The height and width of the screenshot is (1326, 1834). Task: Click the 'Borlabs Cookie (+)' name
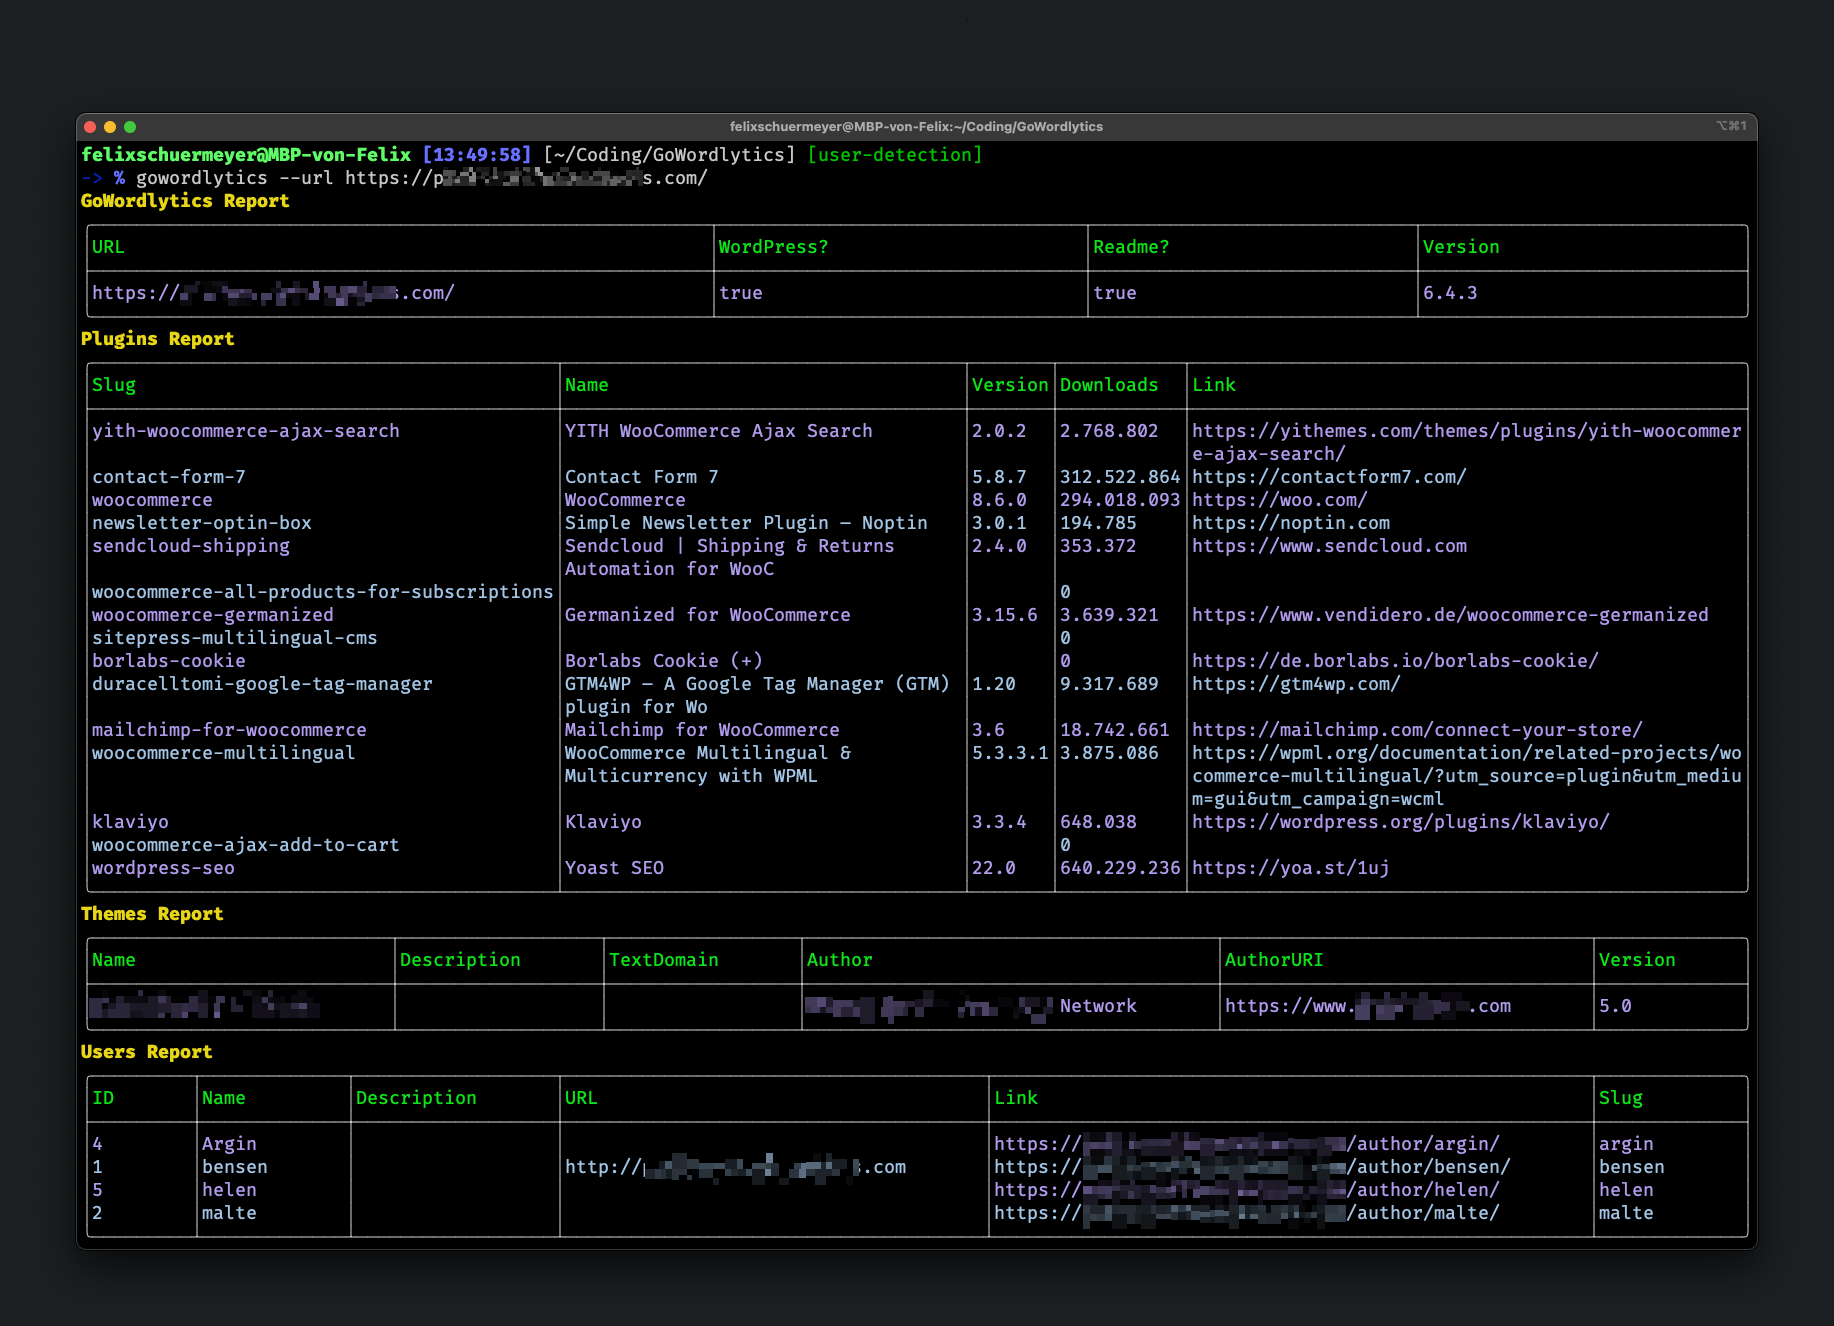click(x=664, y=661)
